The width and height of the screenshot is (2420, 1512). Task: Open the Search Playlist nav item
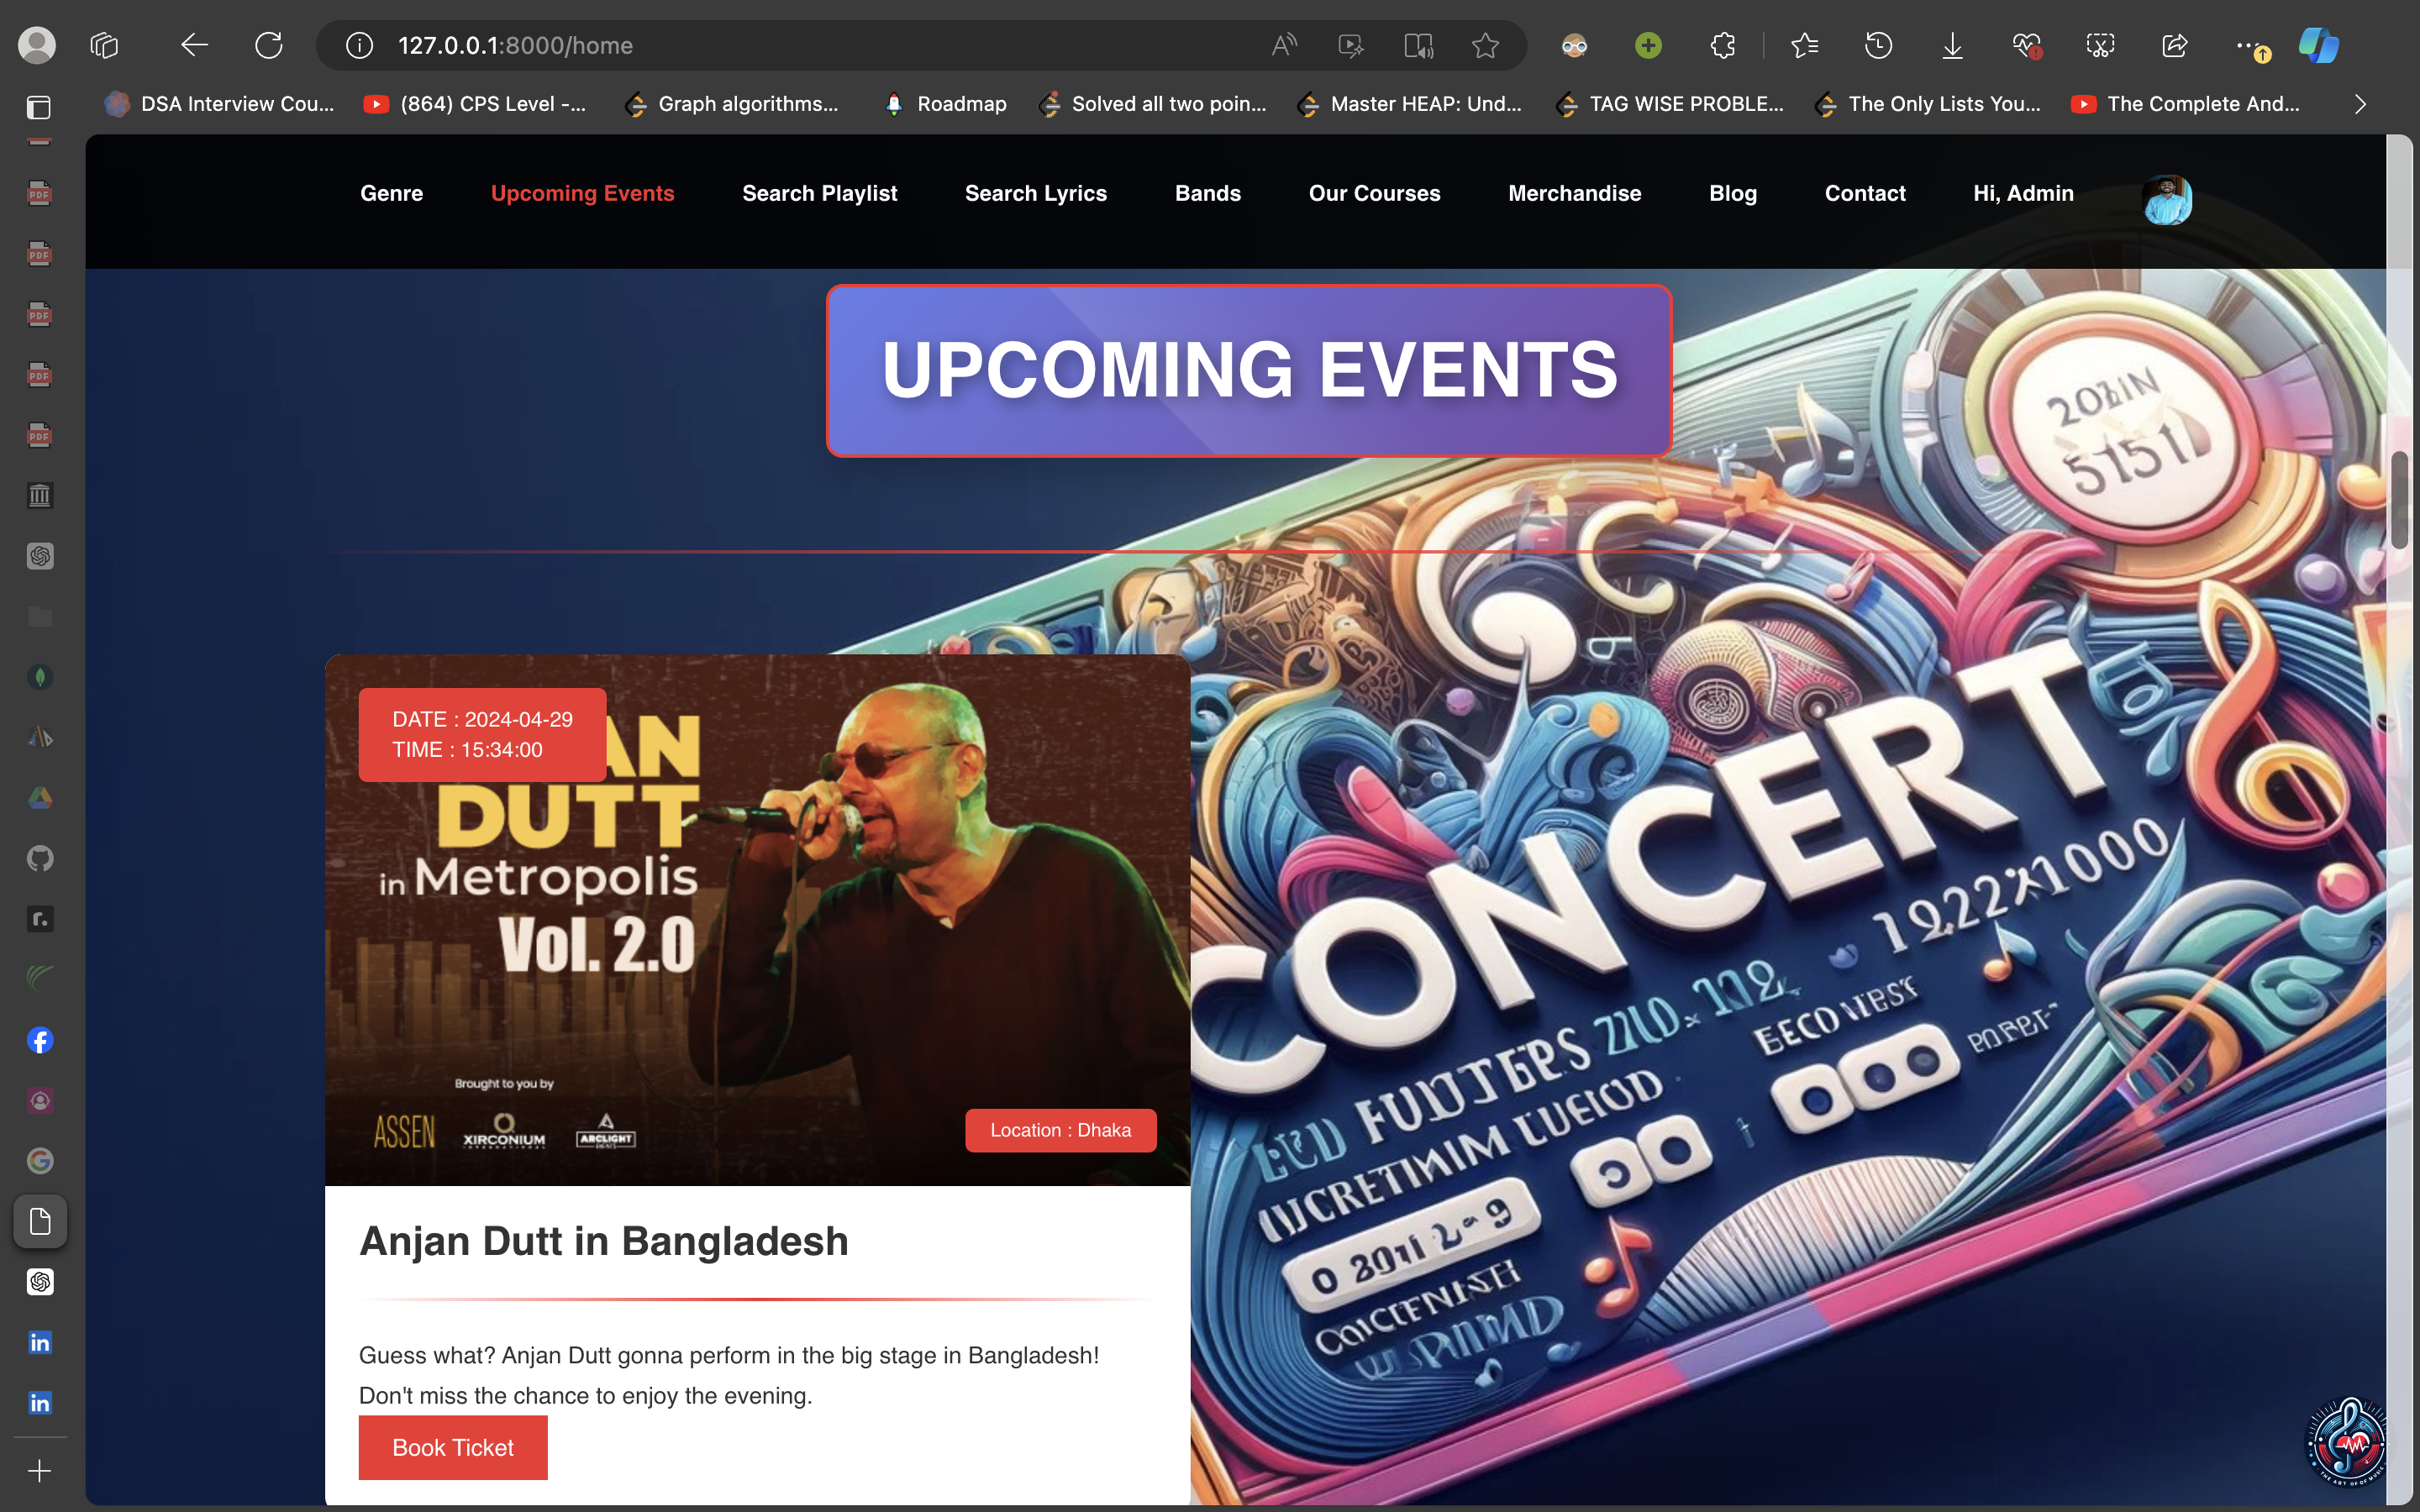[819, 193]
